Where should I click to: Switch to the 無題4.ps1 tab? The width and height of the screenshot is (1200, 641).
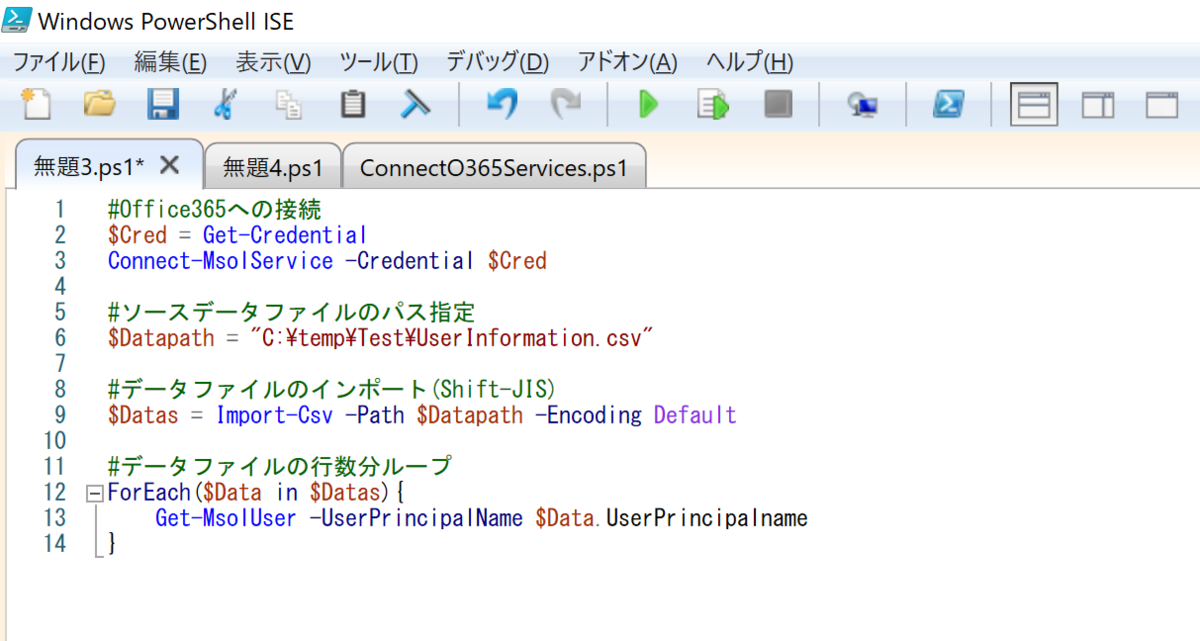pyautogui.click(x=272, y=167)
